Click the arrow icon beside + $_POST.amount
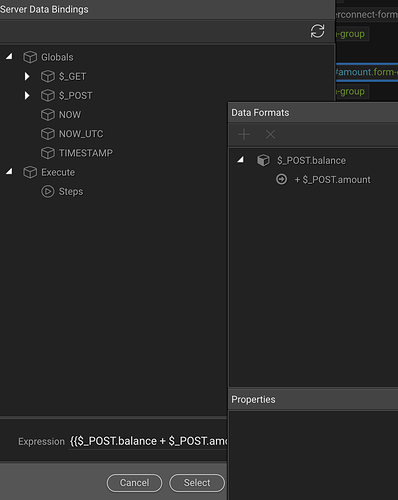The height and width of the screenshot is (500, 398). [x=281, y=179]
